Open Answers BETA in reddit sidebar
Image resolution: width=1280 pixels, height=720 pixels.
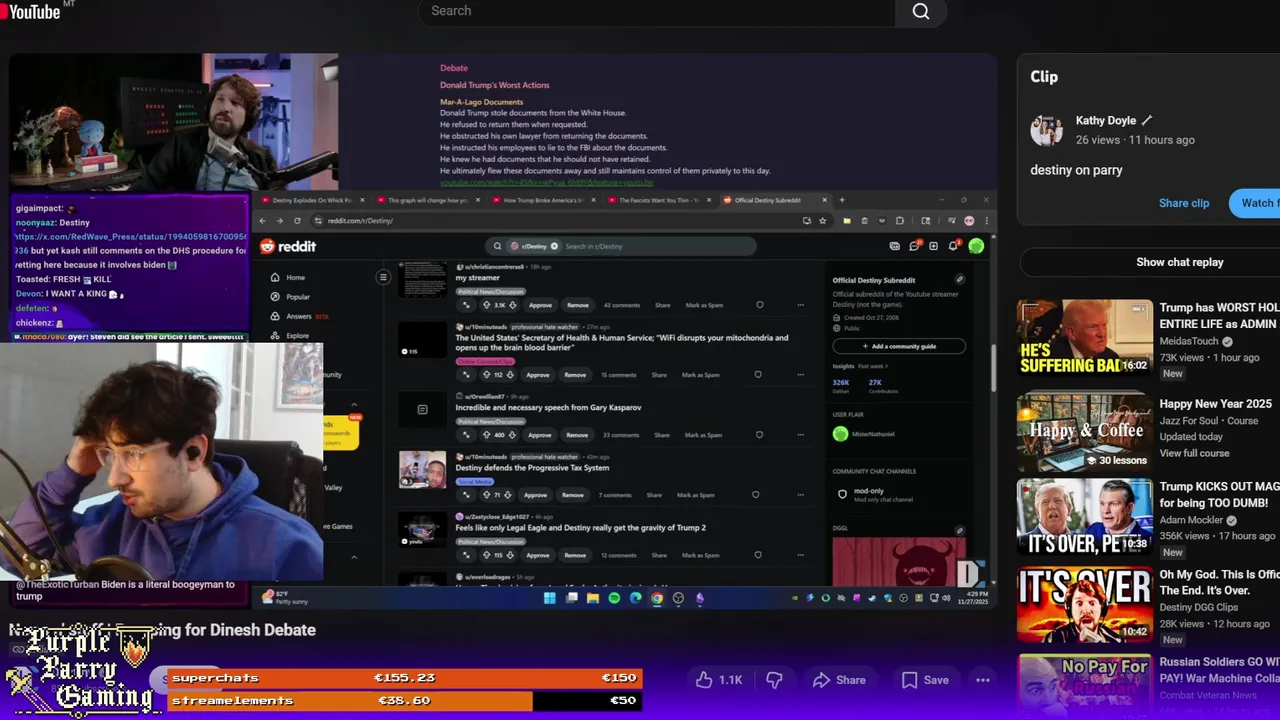[298, 316]
